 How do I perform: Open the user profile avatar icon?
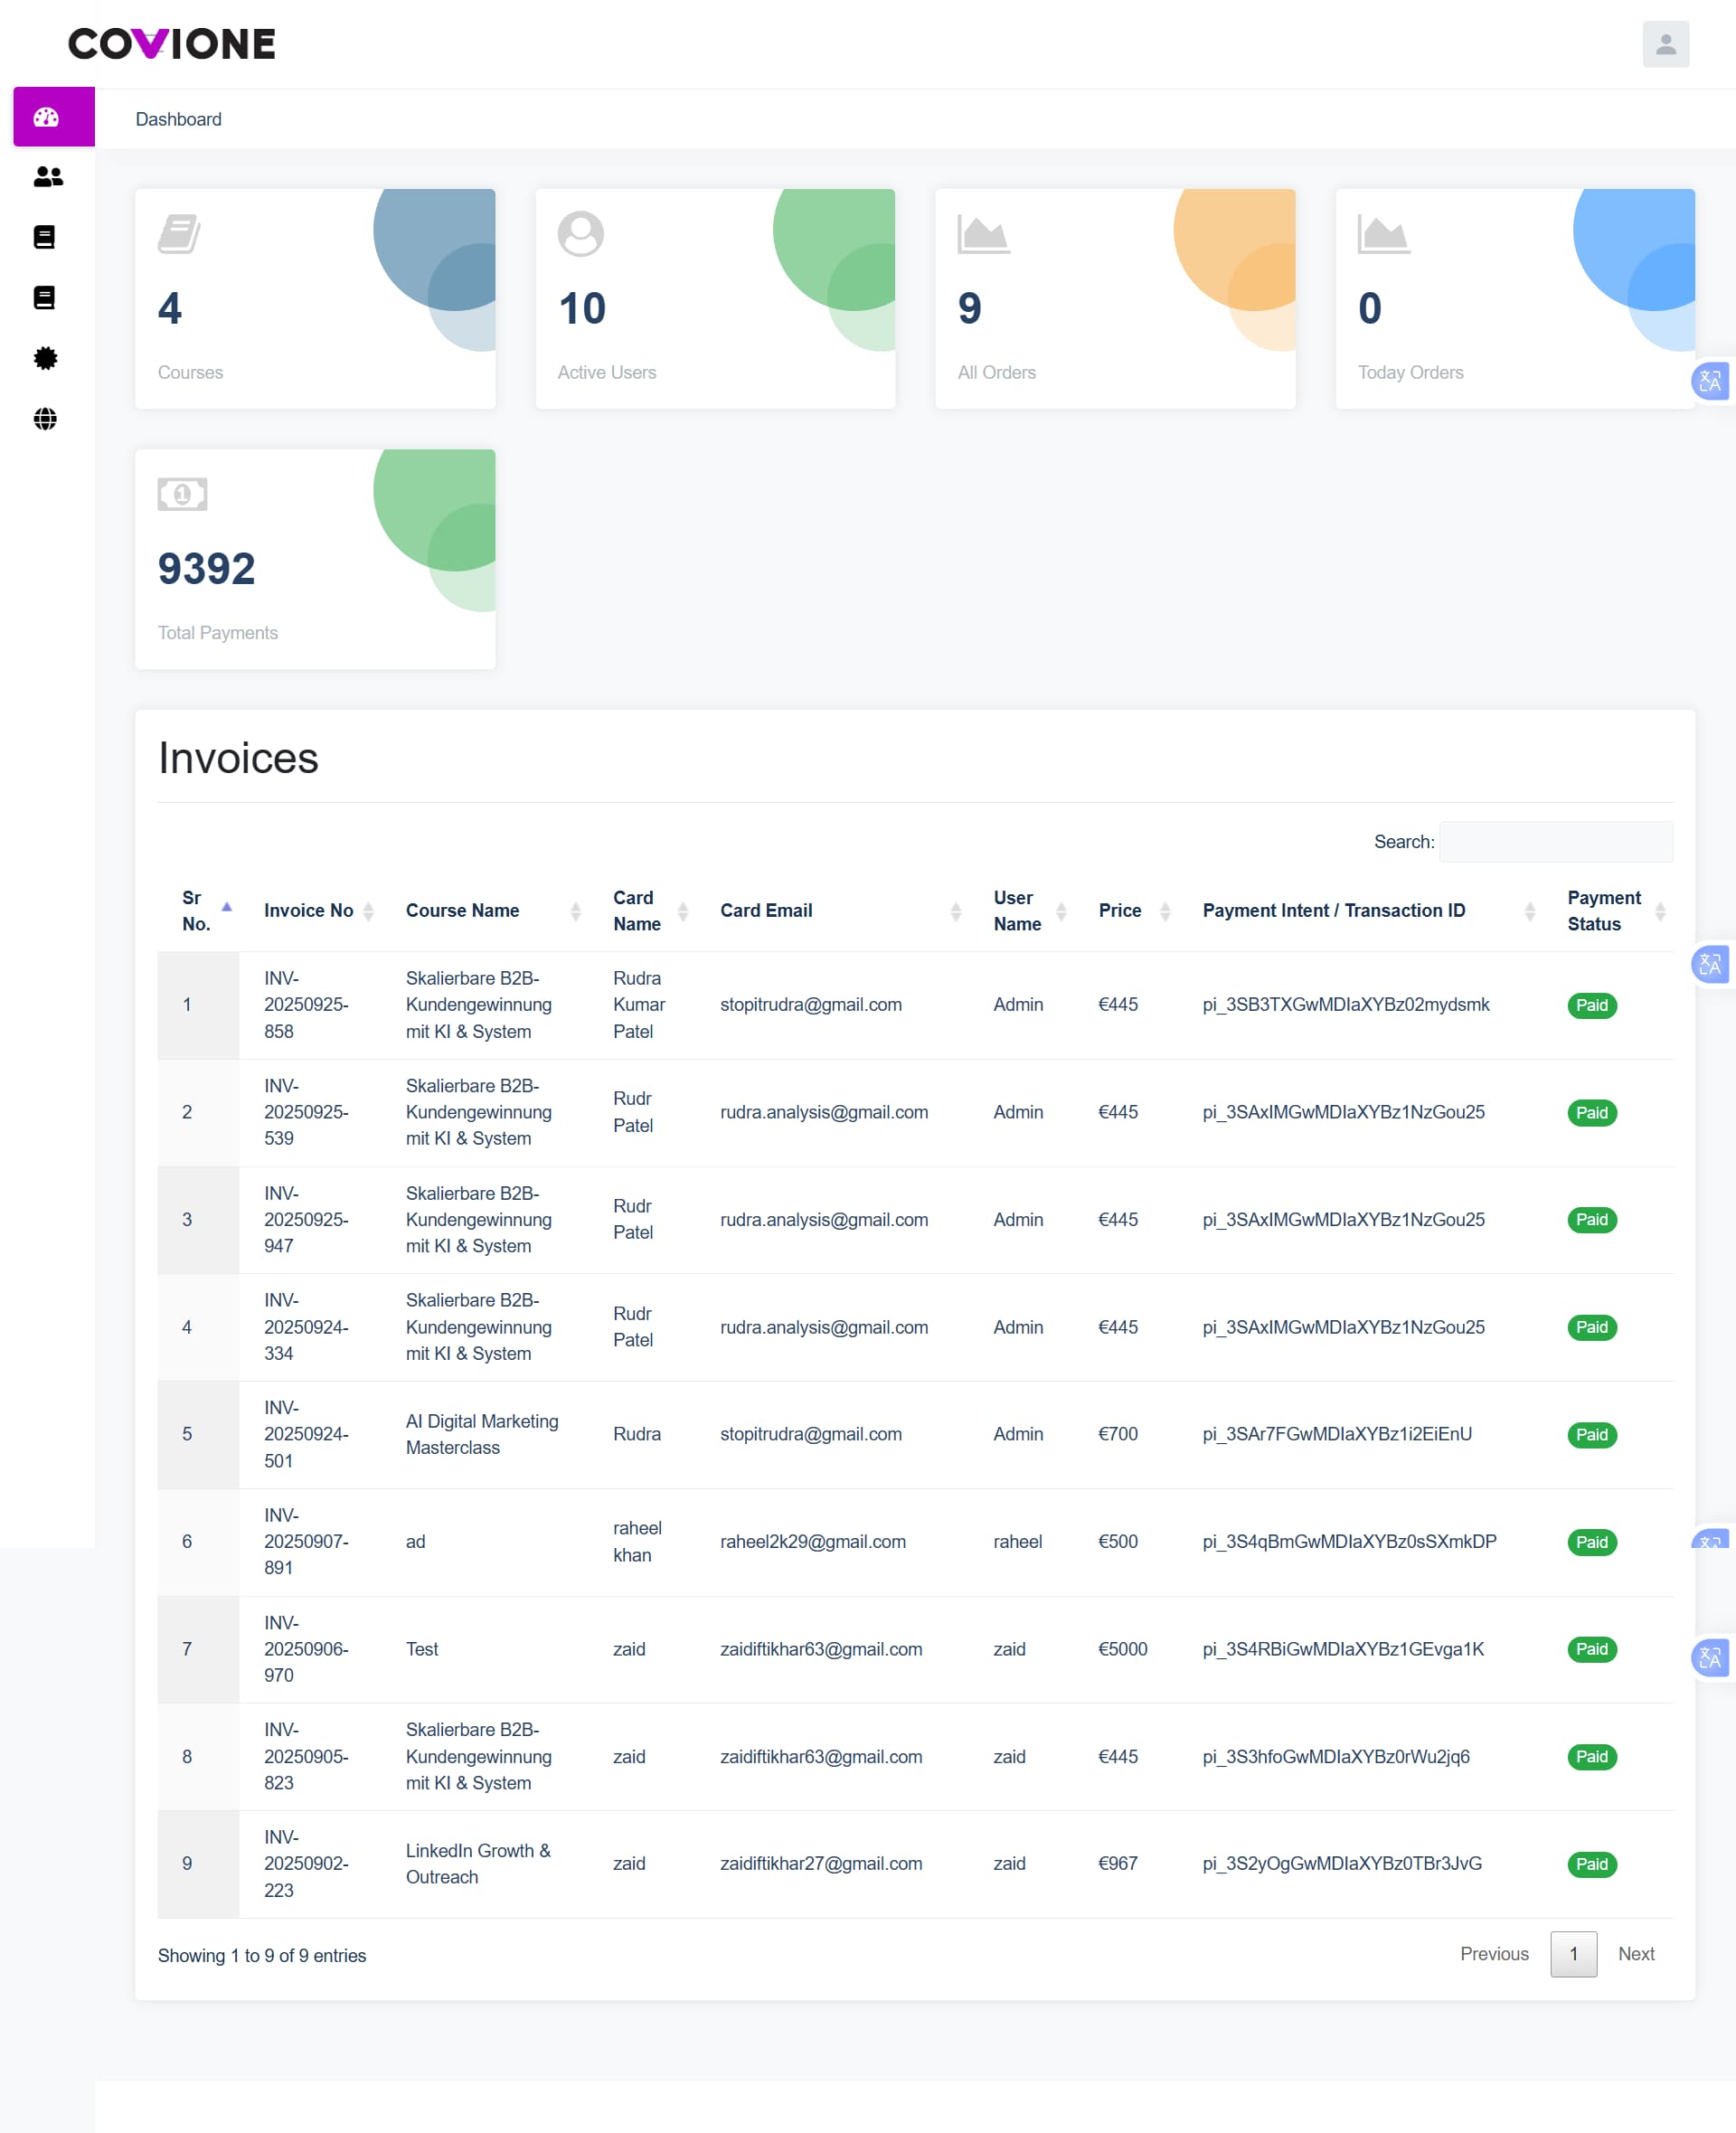pyautogui.click(x=1665, y=44)
